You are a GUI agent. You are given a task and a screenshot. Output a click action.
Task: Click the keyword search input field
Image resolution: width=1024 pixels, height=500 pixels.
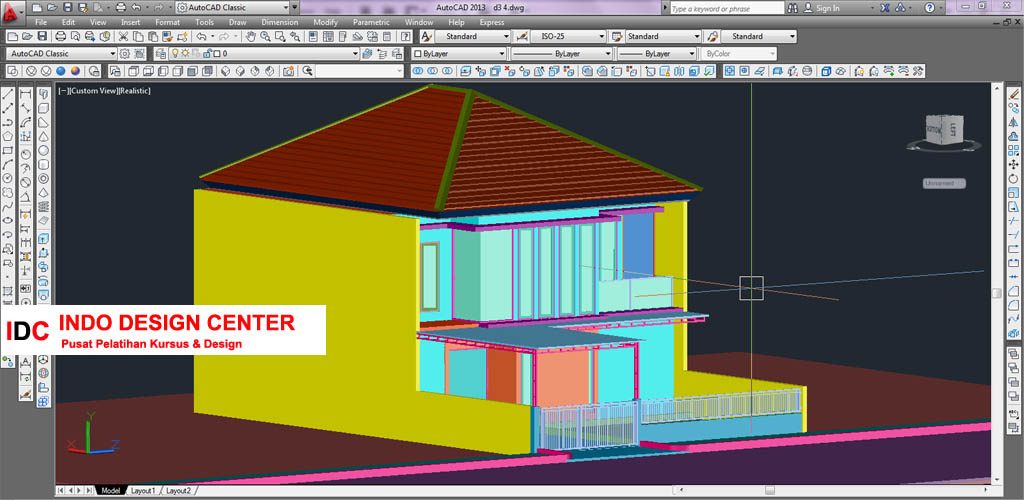pyautogui.click(x=726, y=8)
